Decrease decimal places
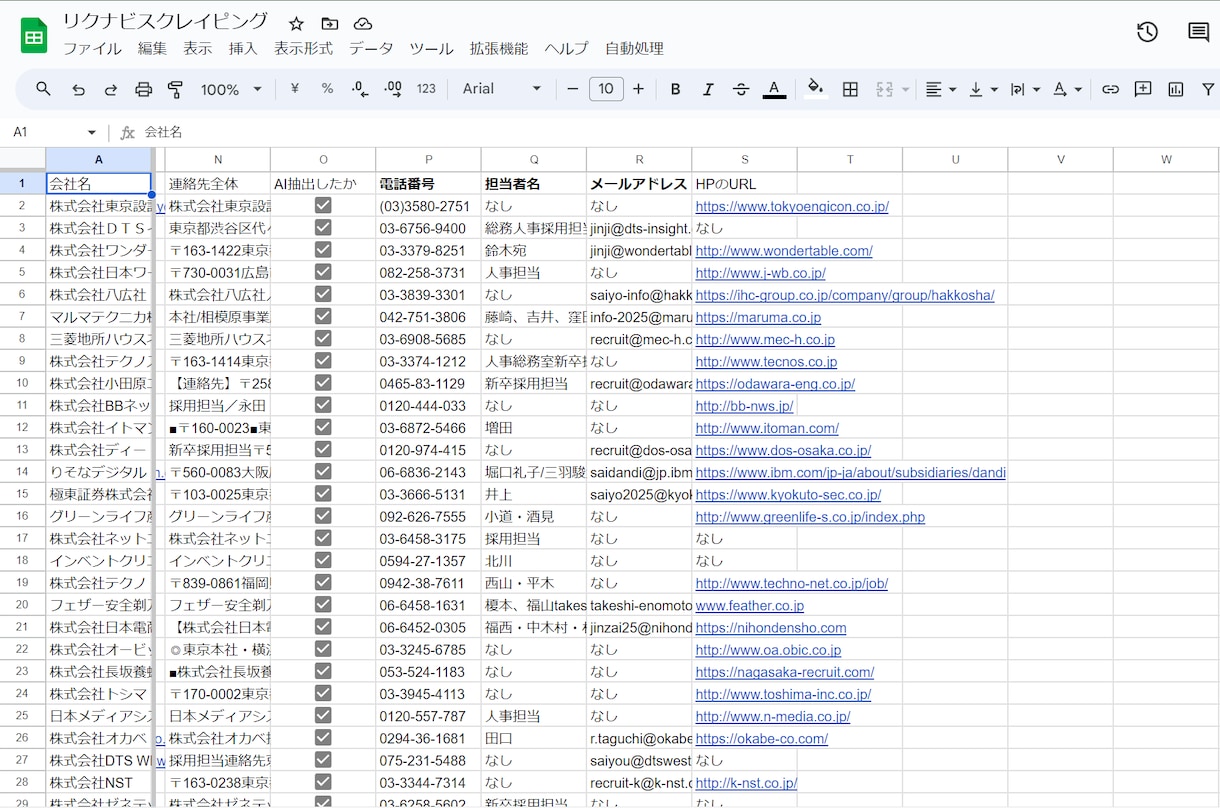This screenshot has height=808, width=1220. click(x=360, y=89)
